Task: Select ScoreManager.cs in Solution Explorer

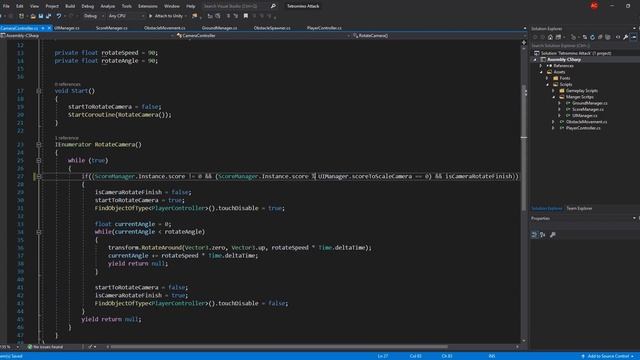Action: click(x=588, y=109)
